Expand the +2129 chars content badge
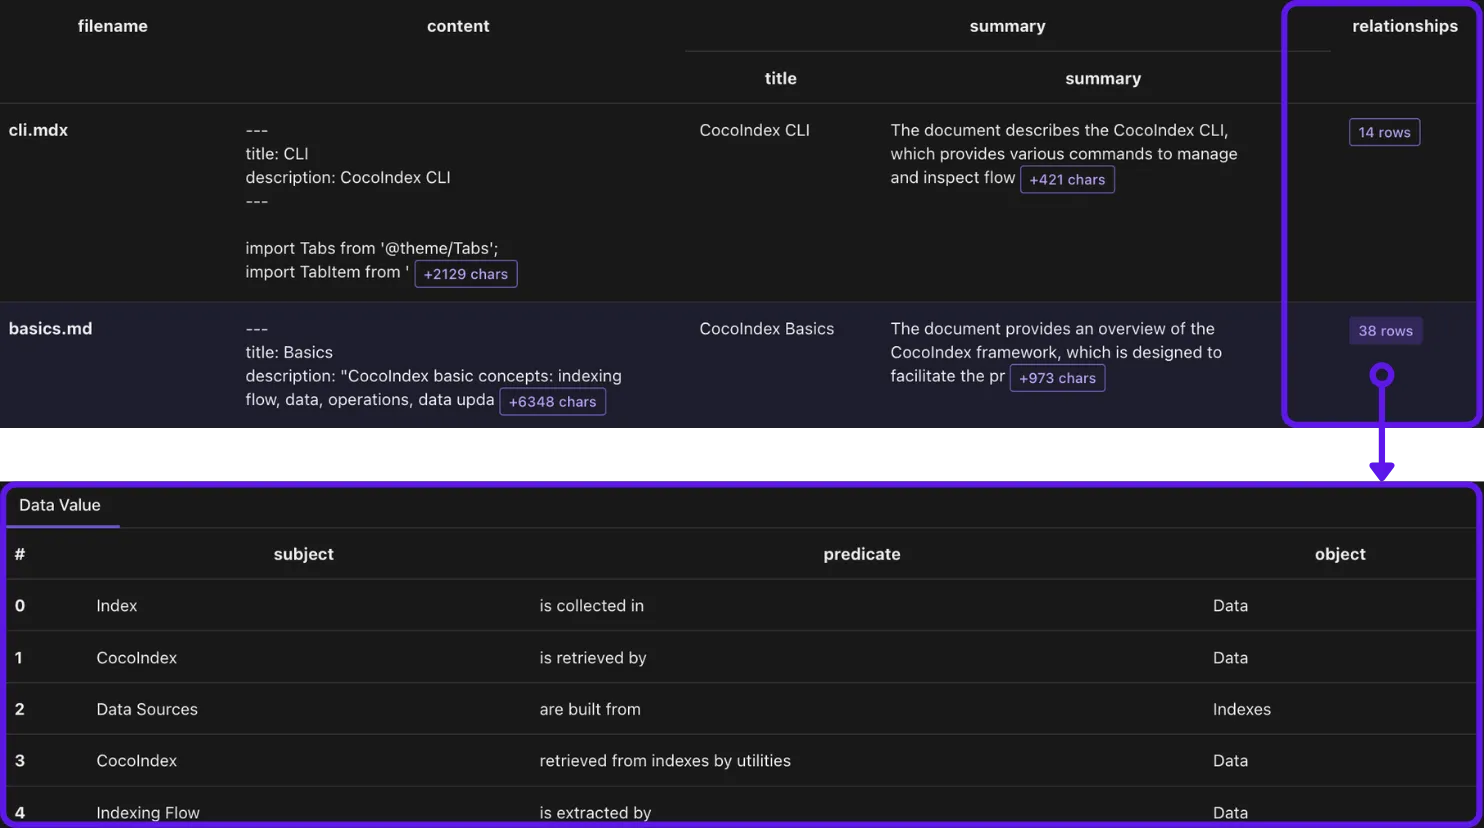 click(x=465, y=274)
